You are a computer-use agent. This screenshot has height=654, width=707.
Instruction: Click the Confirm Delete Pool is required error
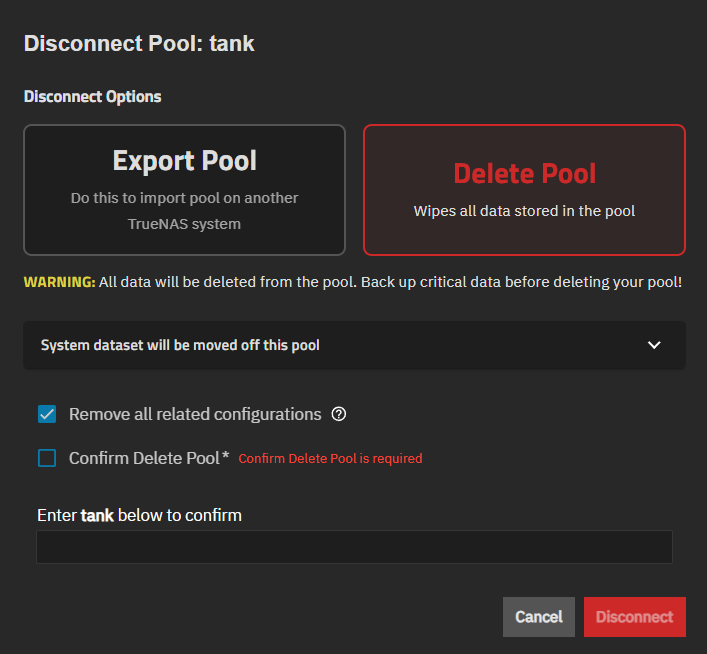(330, 459)
